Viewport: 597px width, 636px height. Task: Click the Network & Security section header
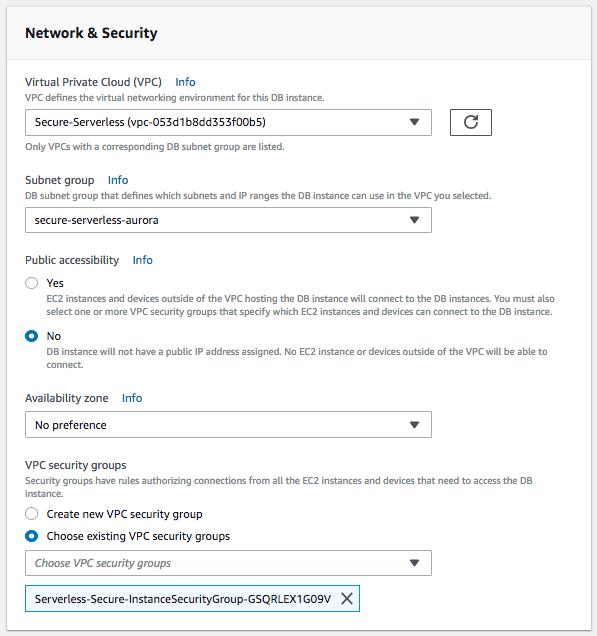coord(91,33)
